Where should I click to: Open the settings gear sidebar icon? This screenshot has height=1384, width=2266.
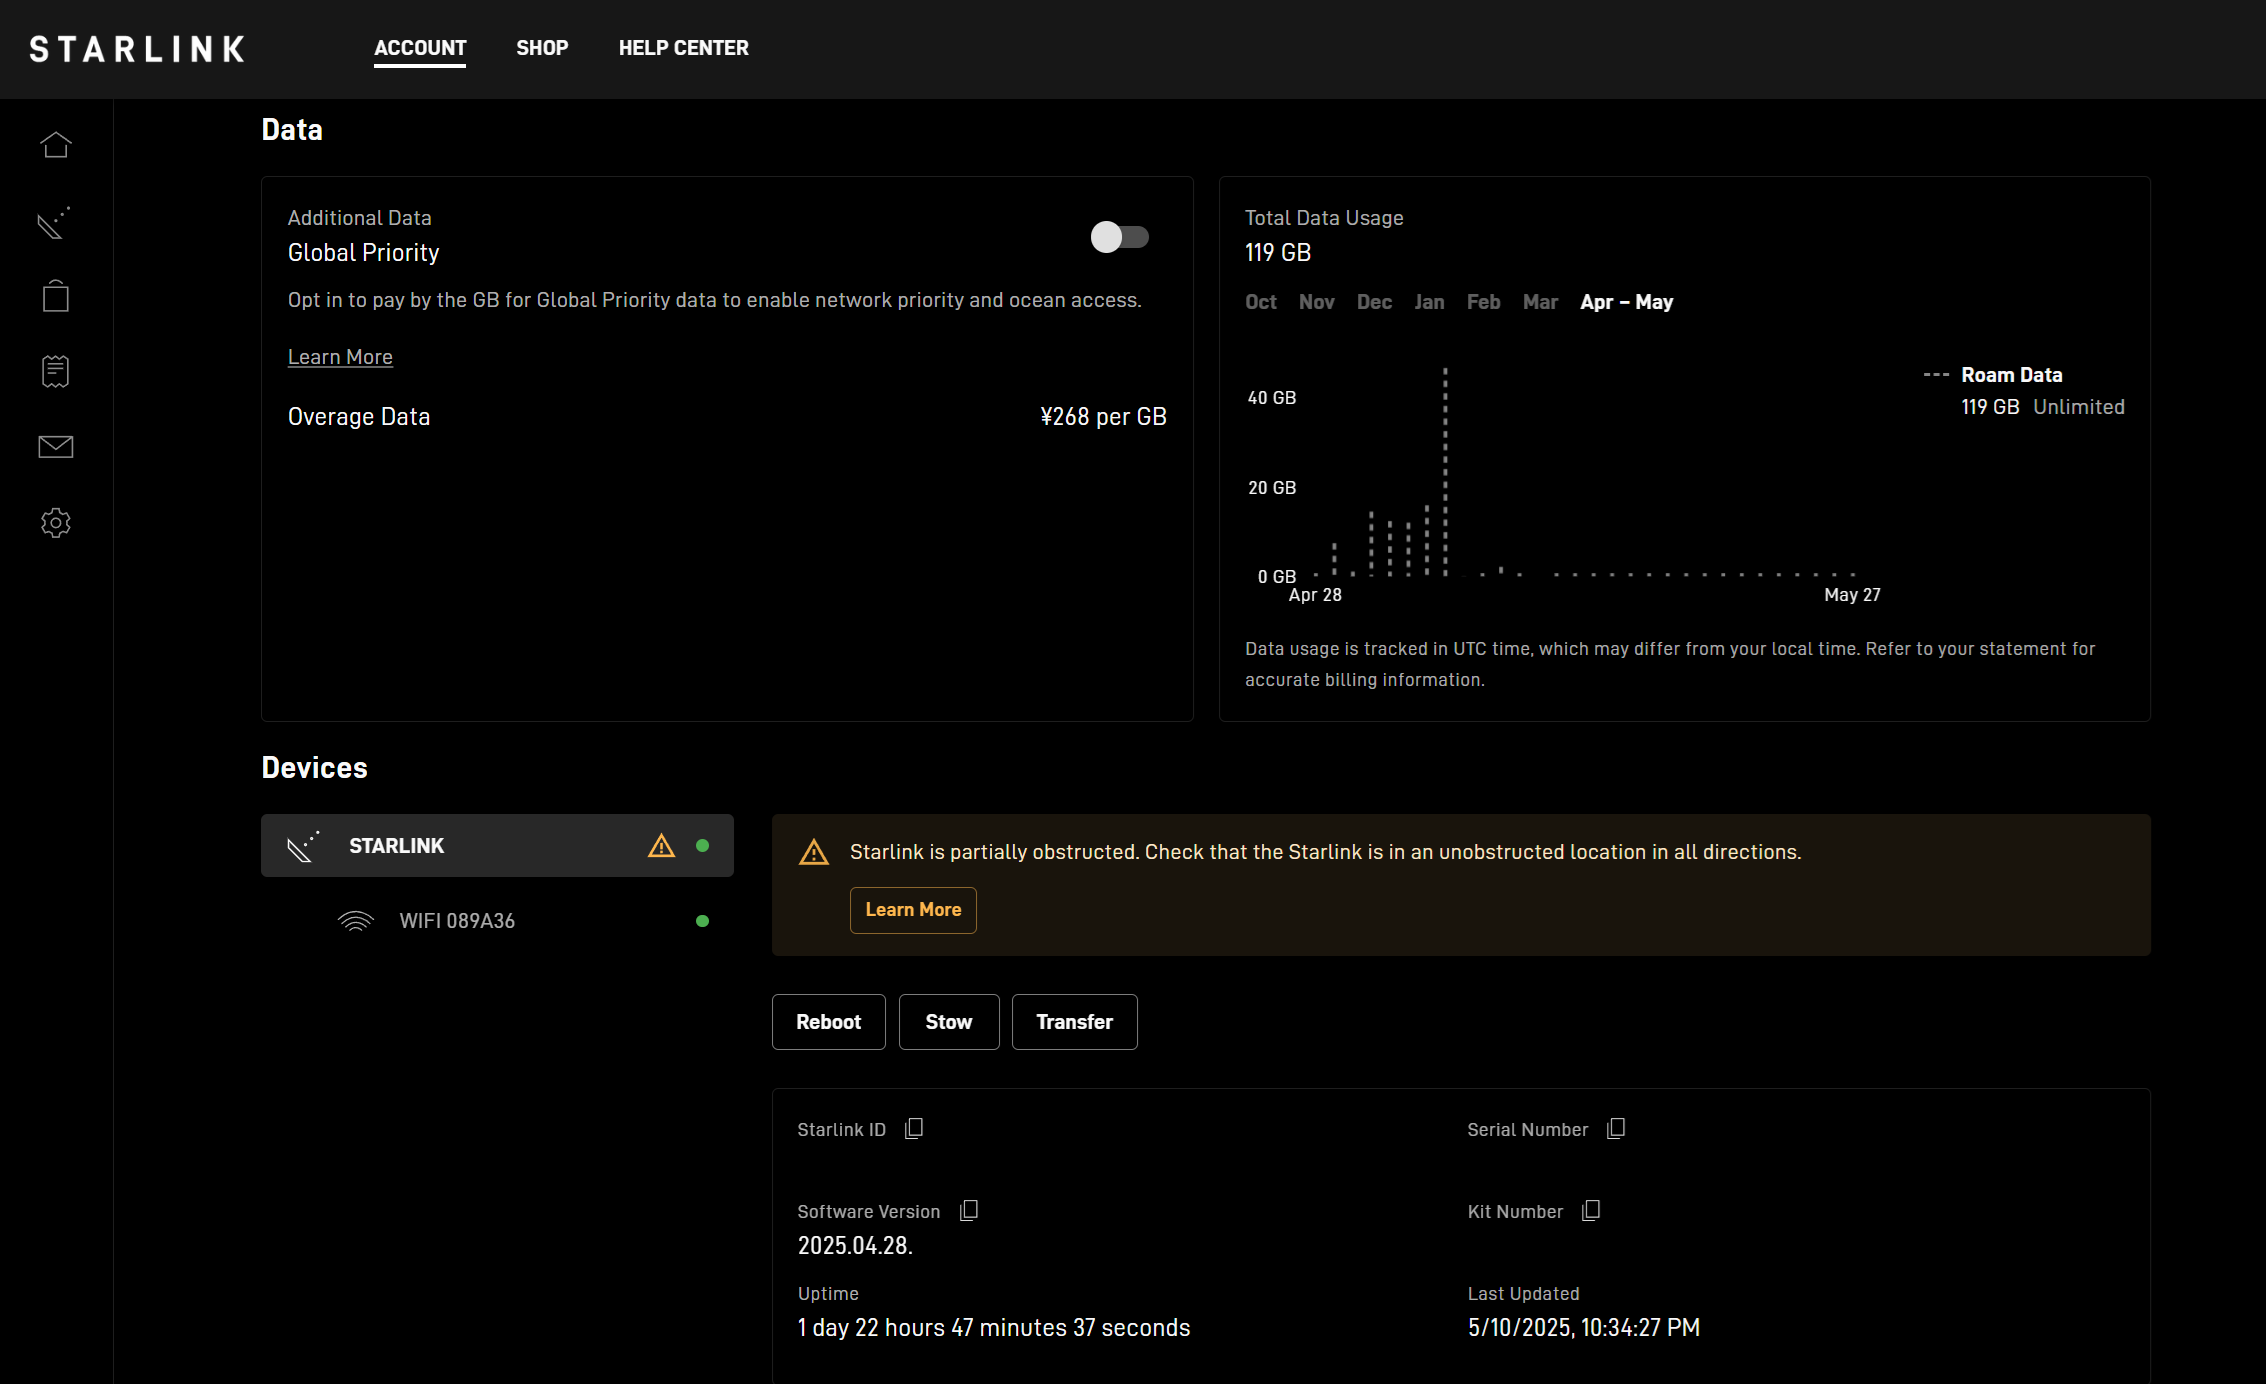point(56,522)
